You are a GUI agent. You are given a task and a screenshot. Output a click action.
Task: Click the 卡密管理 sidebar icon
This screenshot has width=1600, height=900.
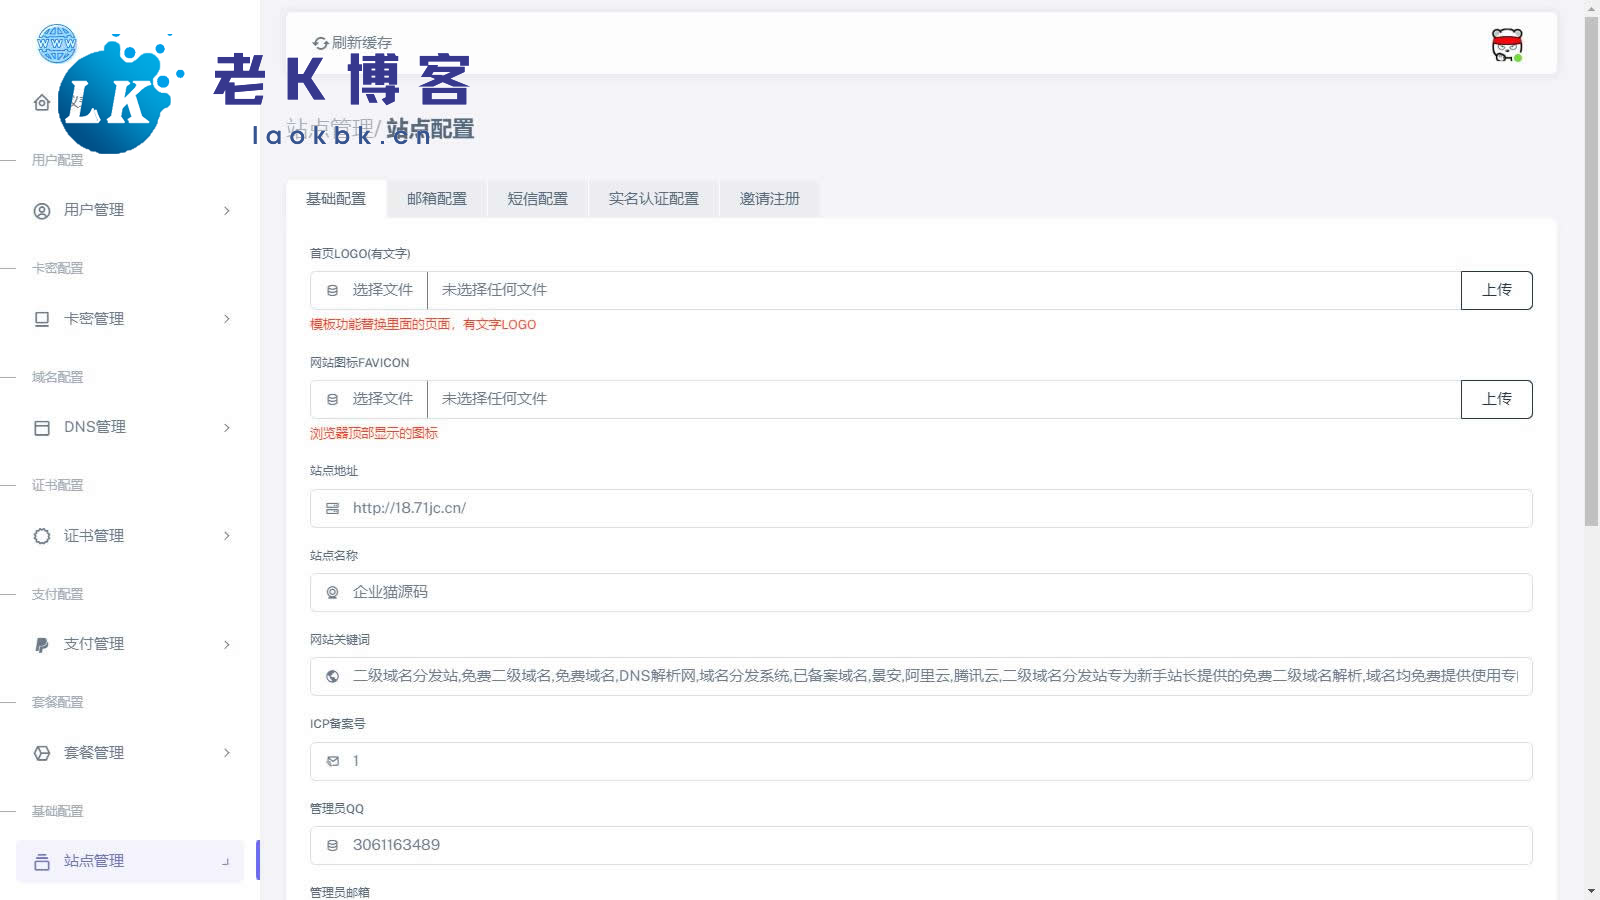tap(42, 319)
